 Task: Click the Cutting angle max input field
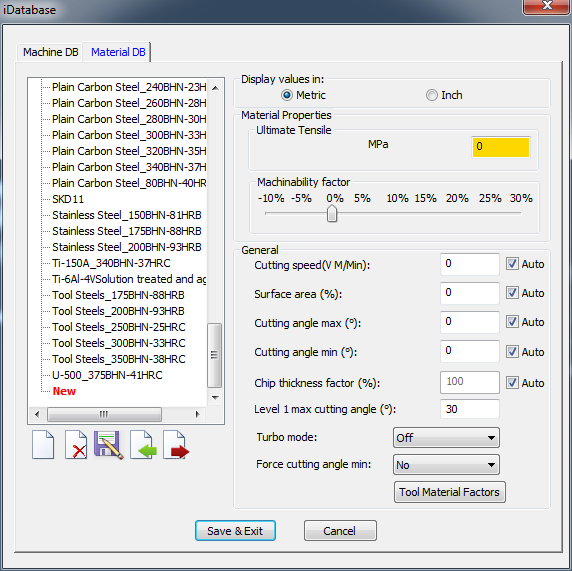click(x=469, y=322)
